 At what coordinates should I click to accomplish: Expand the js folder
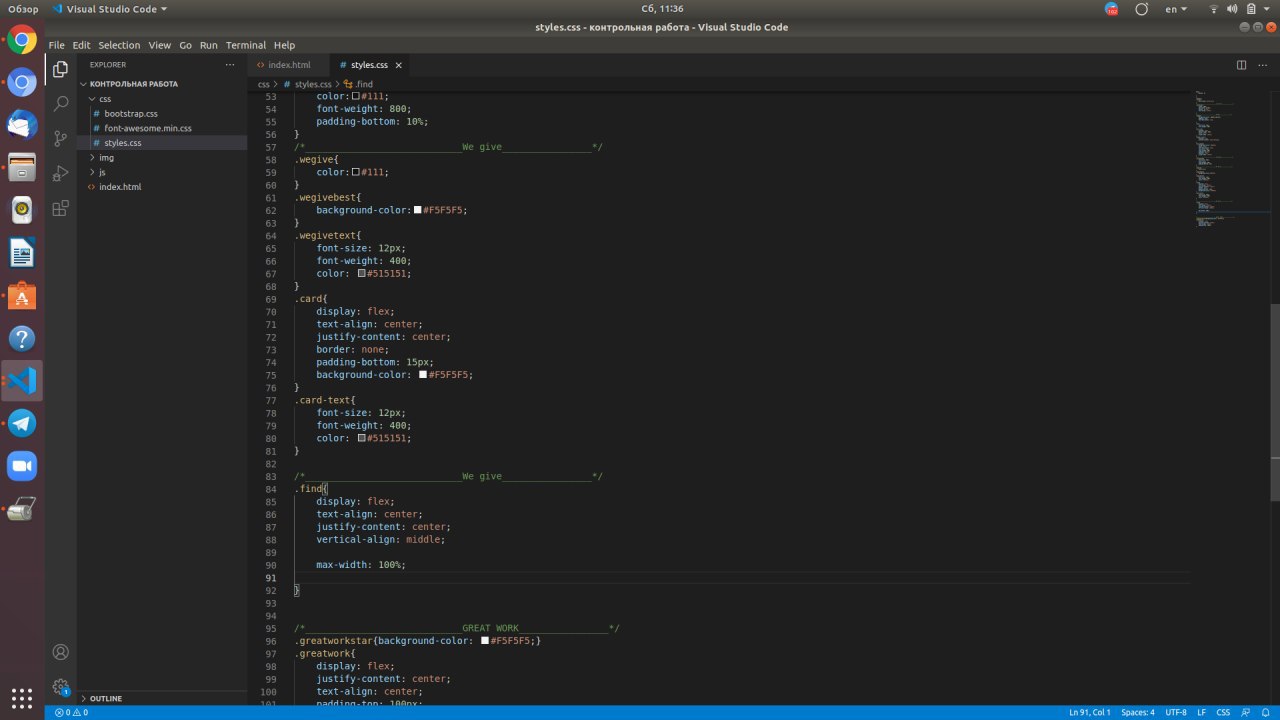coord(102,172)
